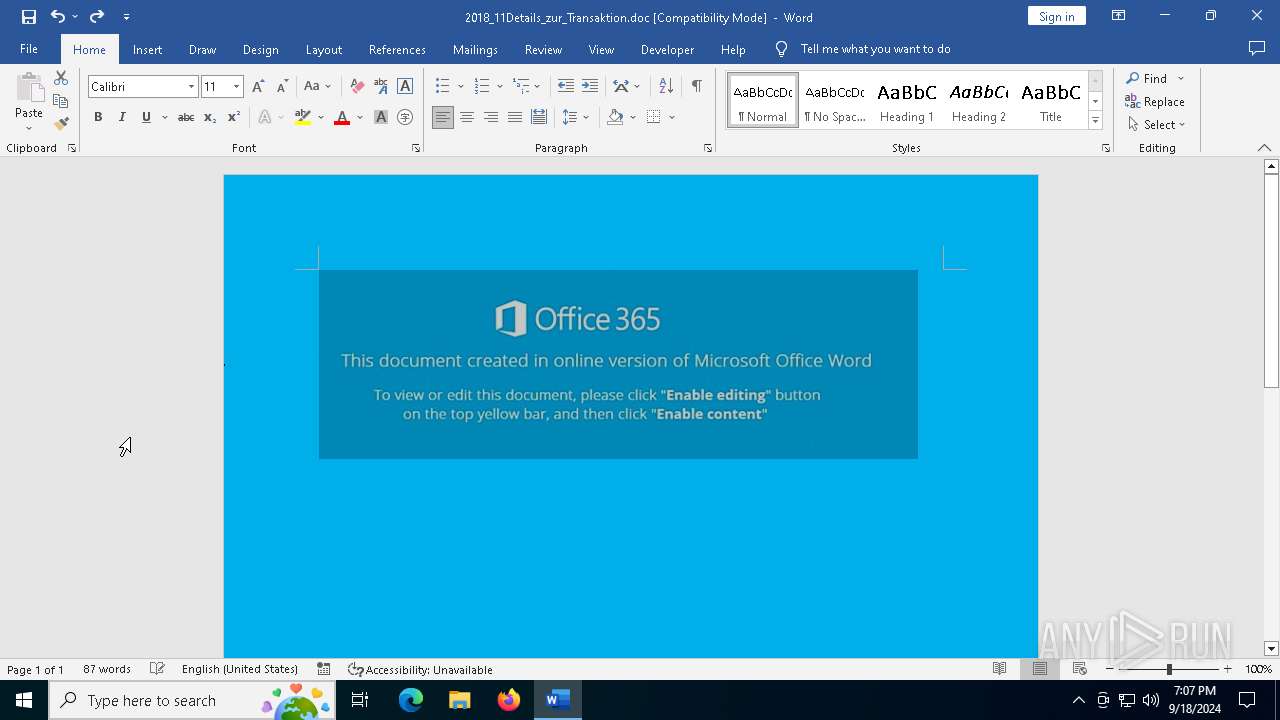Open spelling proofing status icon
The height and width of the screenshot is (720, 1280).
click(157, 669)
